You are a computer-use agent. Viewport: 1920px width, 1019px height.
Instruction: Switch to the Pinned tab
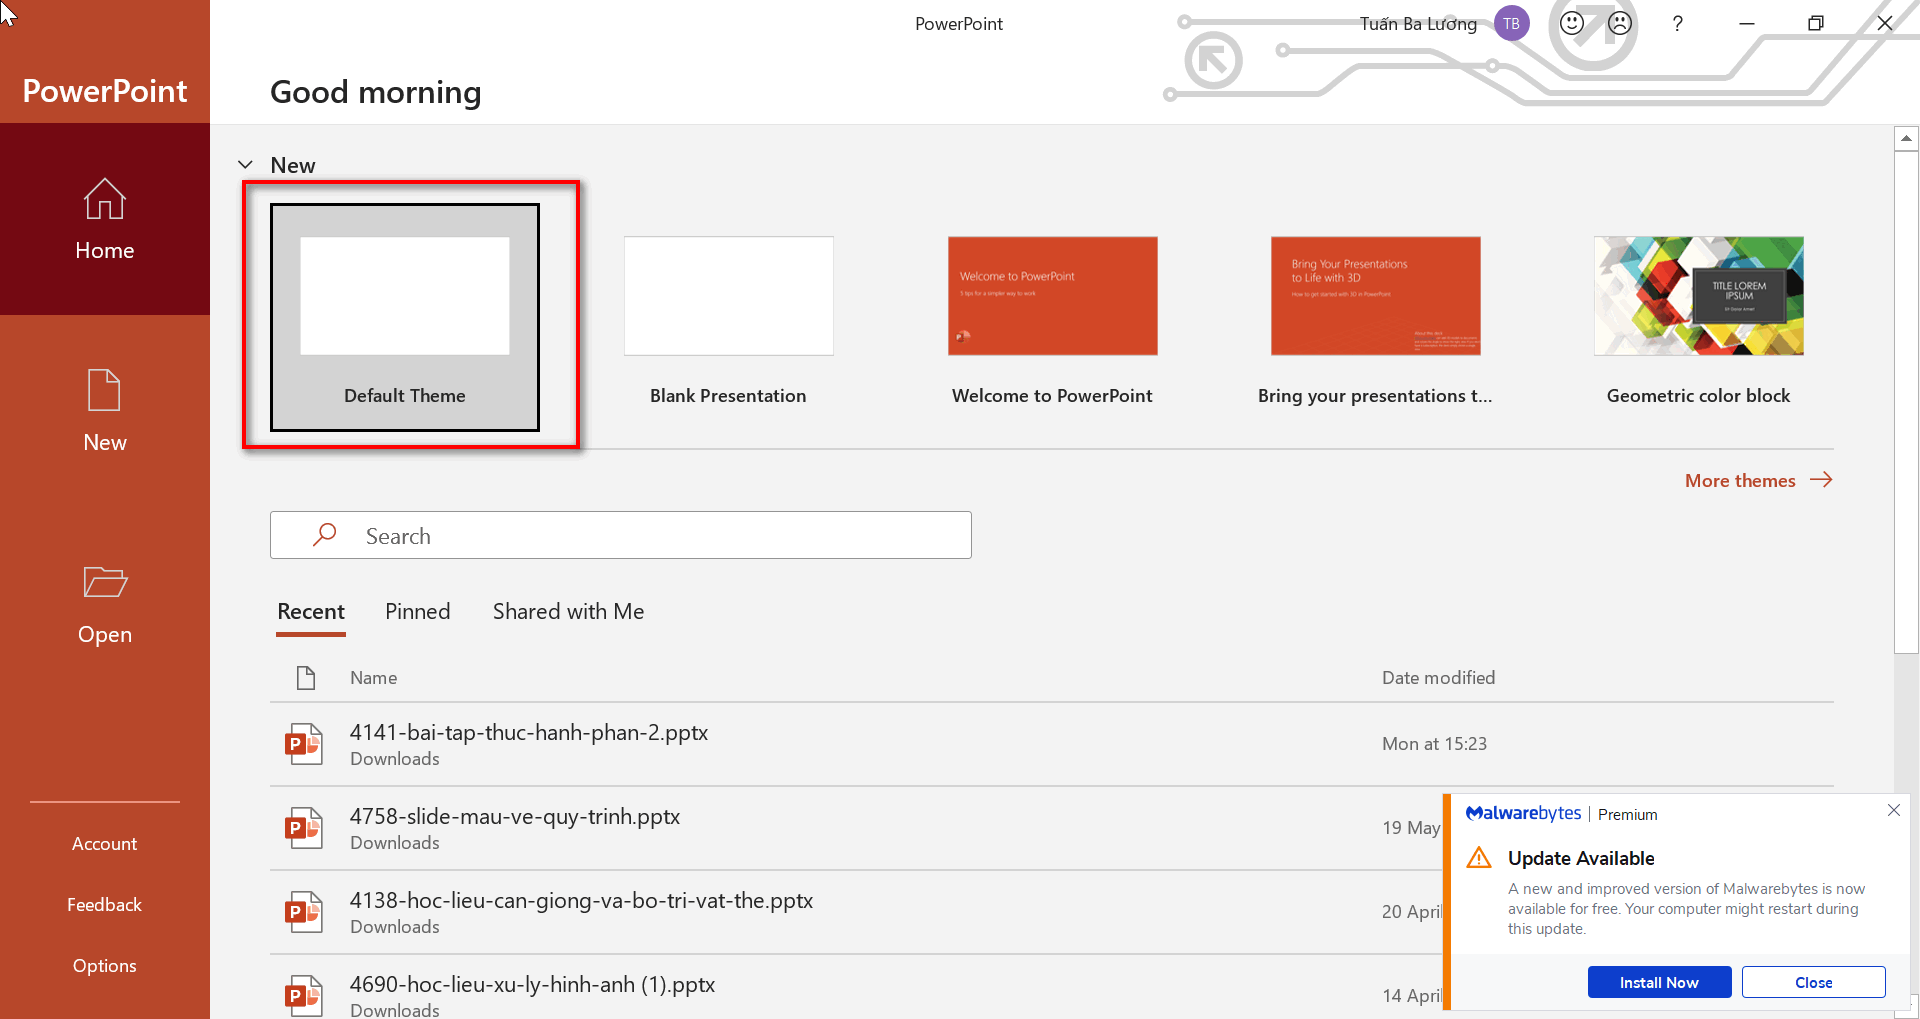418,612
